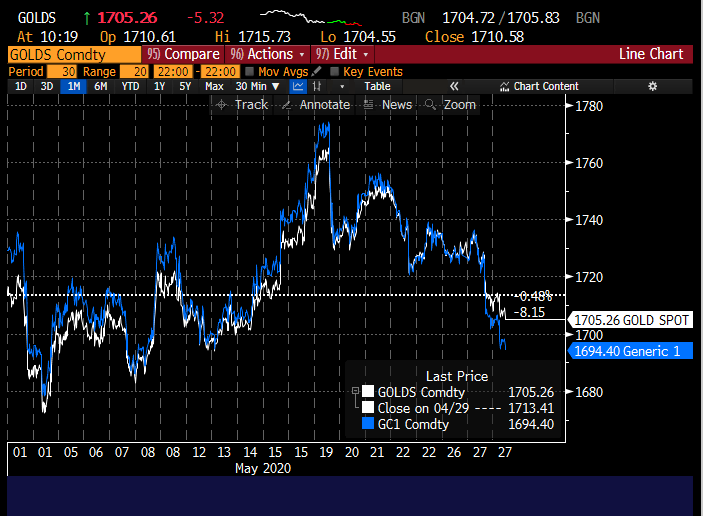Click the Close on 04/29 legend swatch
The height and width of the screenshot is (516, 703).
tap(368, 407)
